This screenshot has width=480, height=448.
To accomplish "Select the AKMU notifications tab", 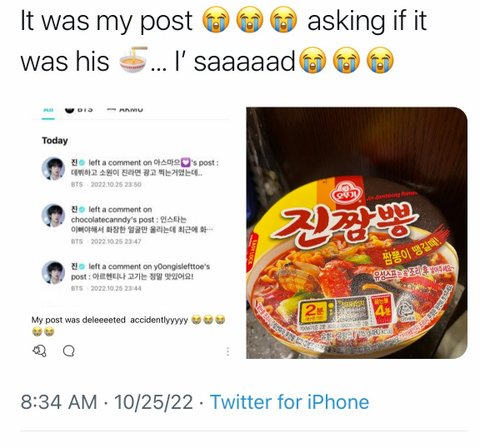I will [x=125, y=109].
